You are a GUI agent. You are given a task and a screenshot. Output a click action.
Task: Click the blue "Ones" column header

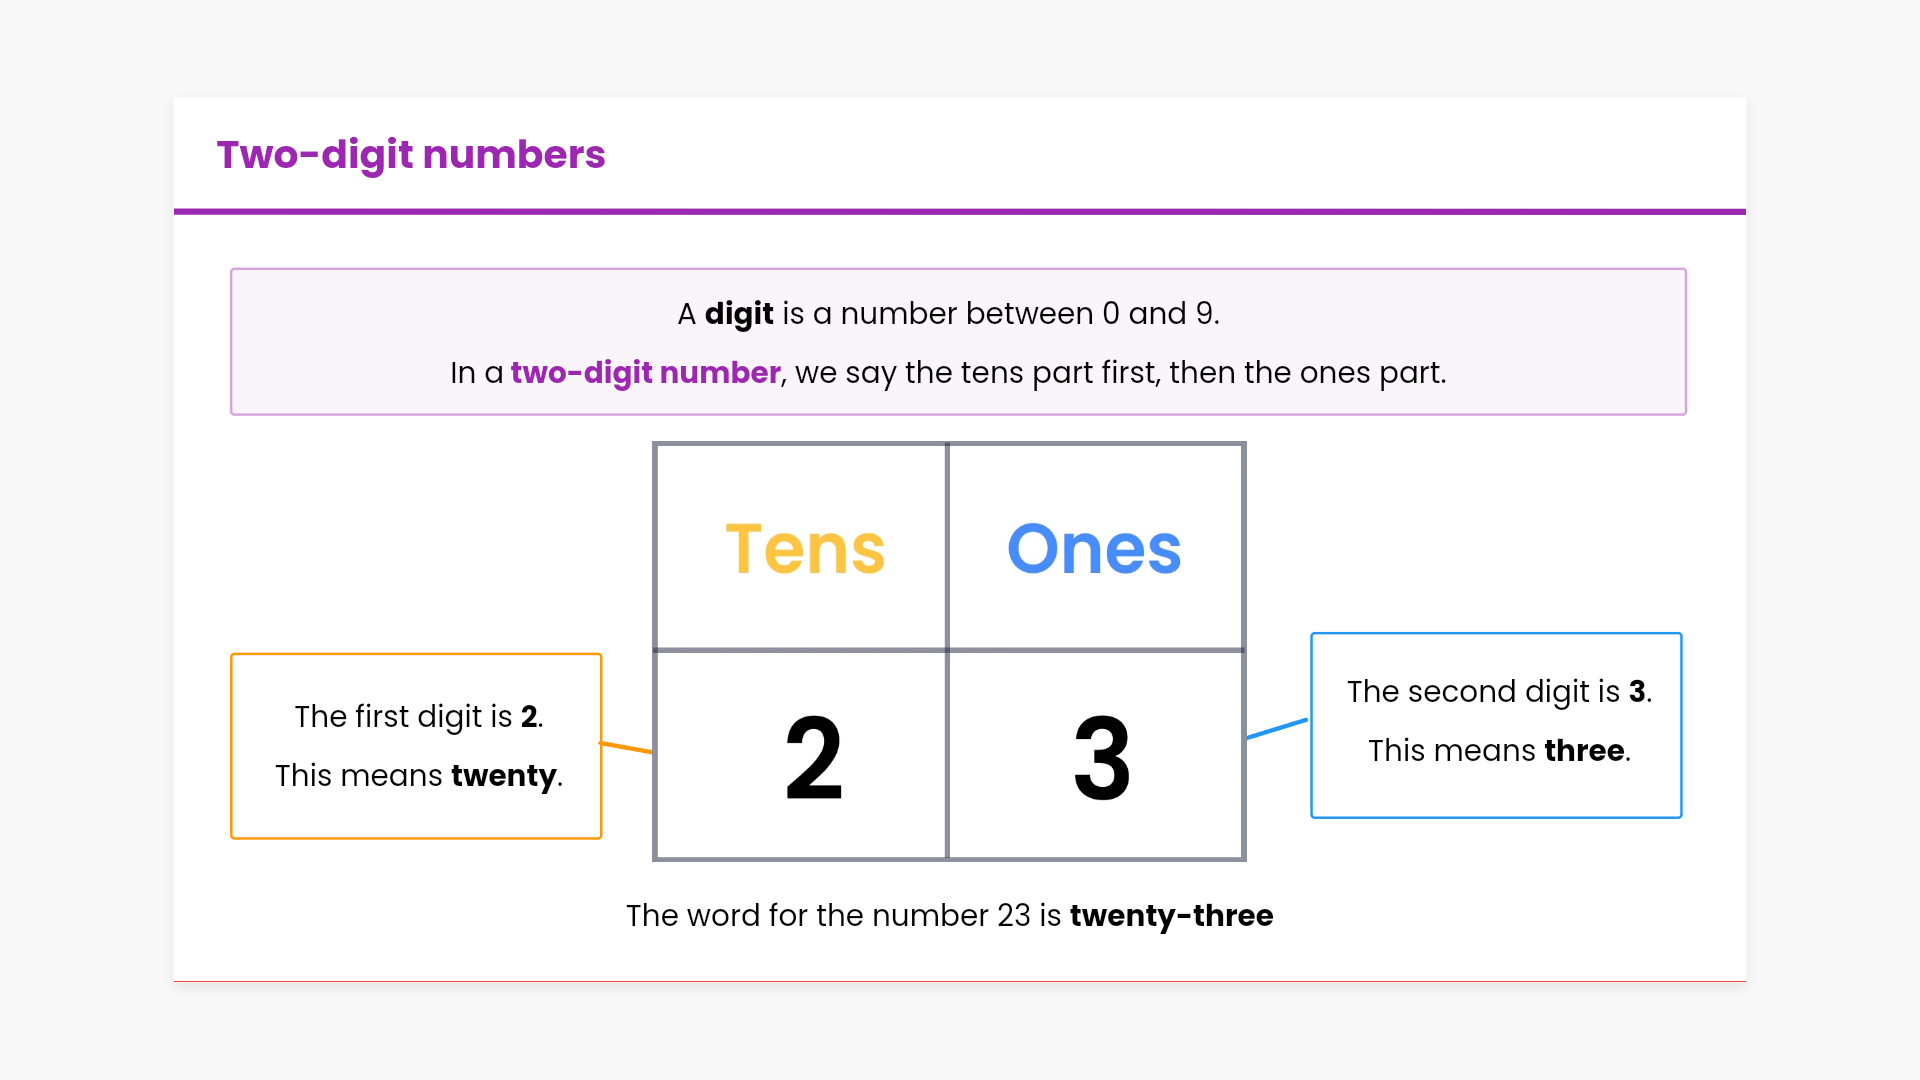pyautogui.click(x=1094, y=549)
